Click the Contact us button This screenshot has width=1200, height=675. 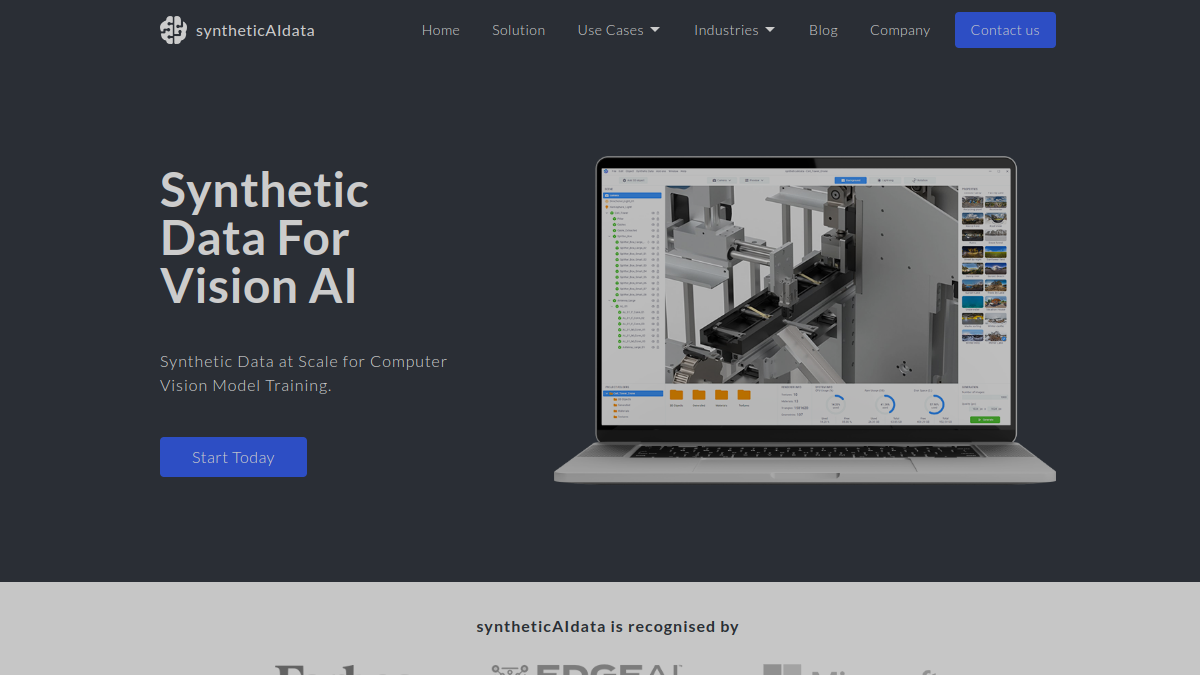(x=1005, y=30)
